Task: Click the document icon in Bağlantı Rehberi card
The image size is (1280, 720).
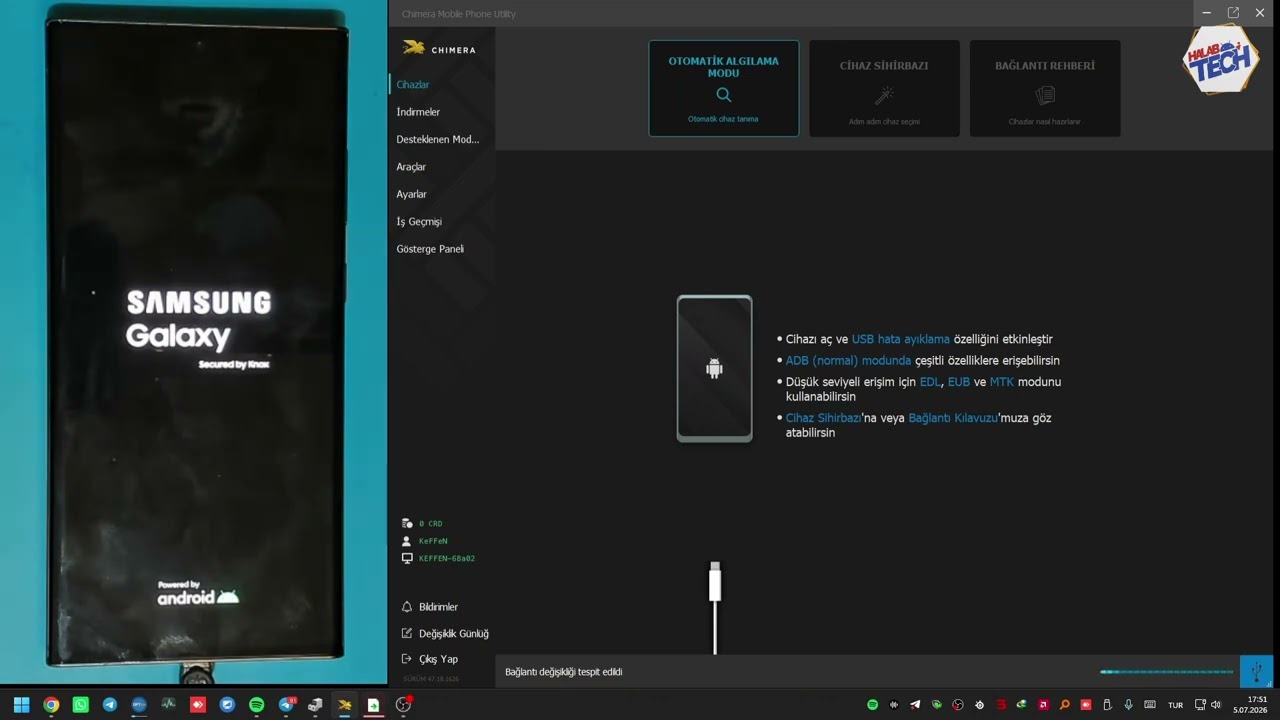Action: pos(1045,95)
